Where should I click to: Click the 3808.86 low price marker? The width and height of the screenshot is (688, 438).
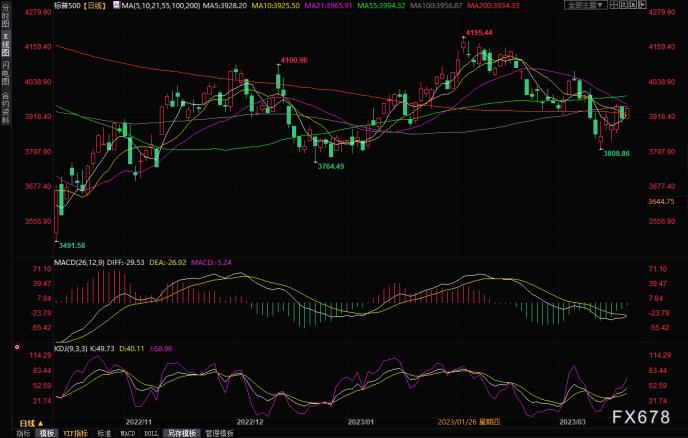[616, 154]
